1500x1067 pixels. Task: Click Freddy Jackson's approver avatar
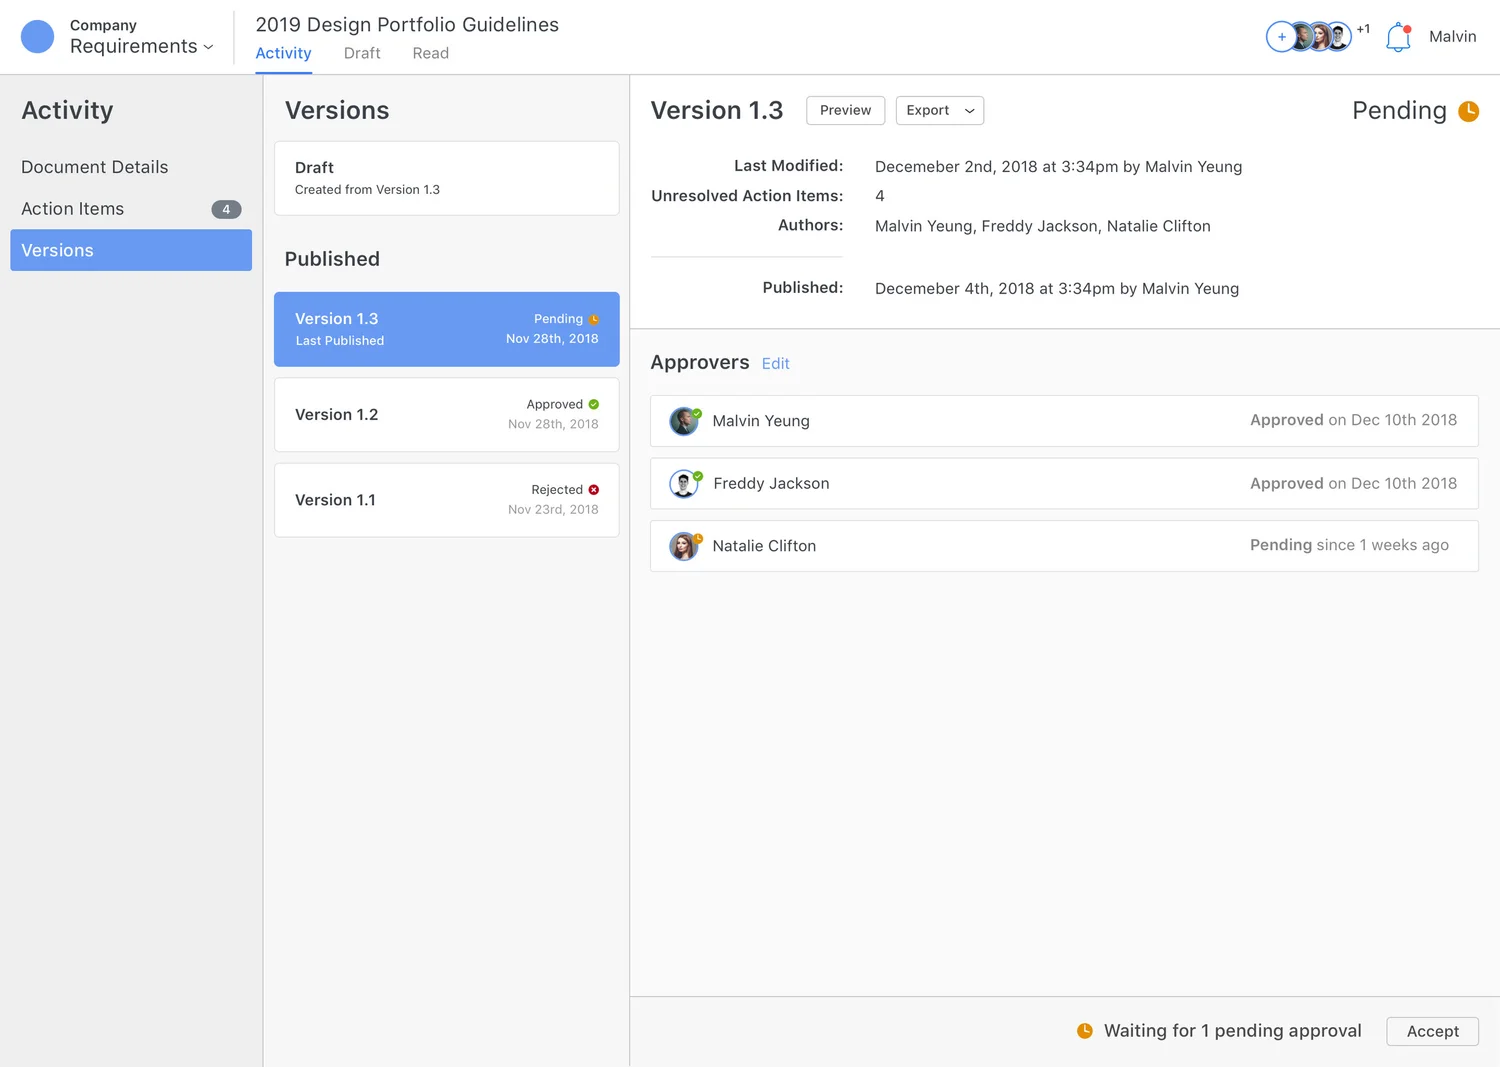(x=684, y=484)
